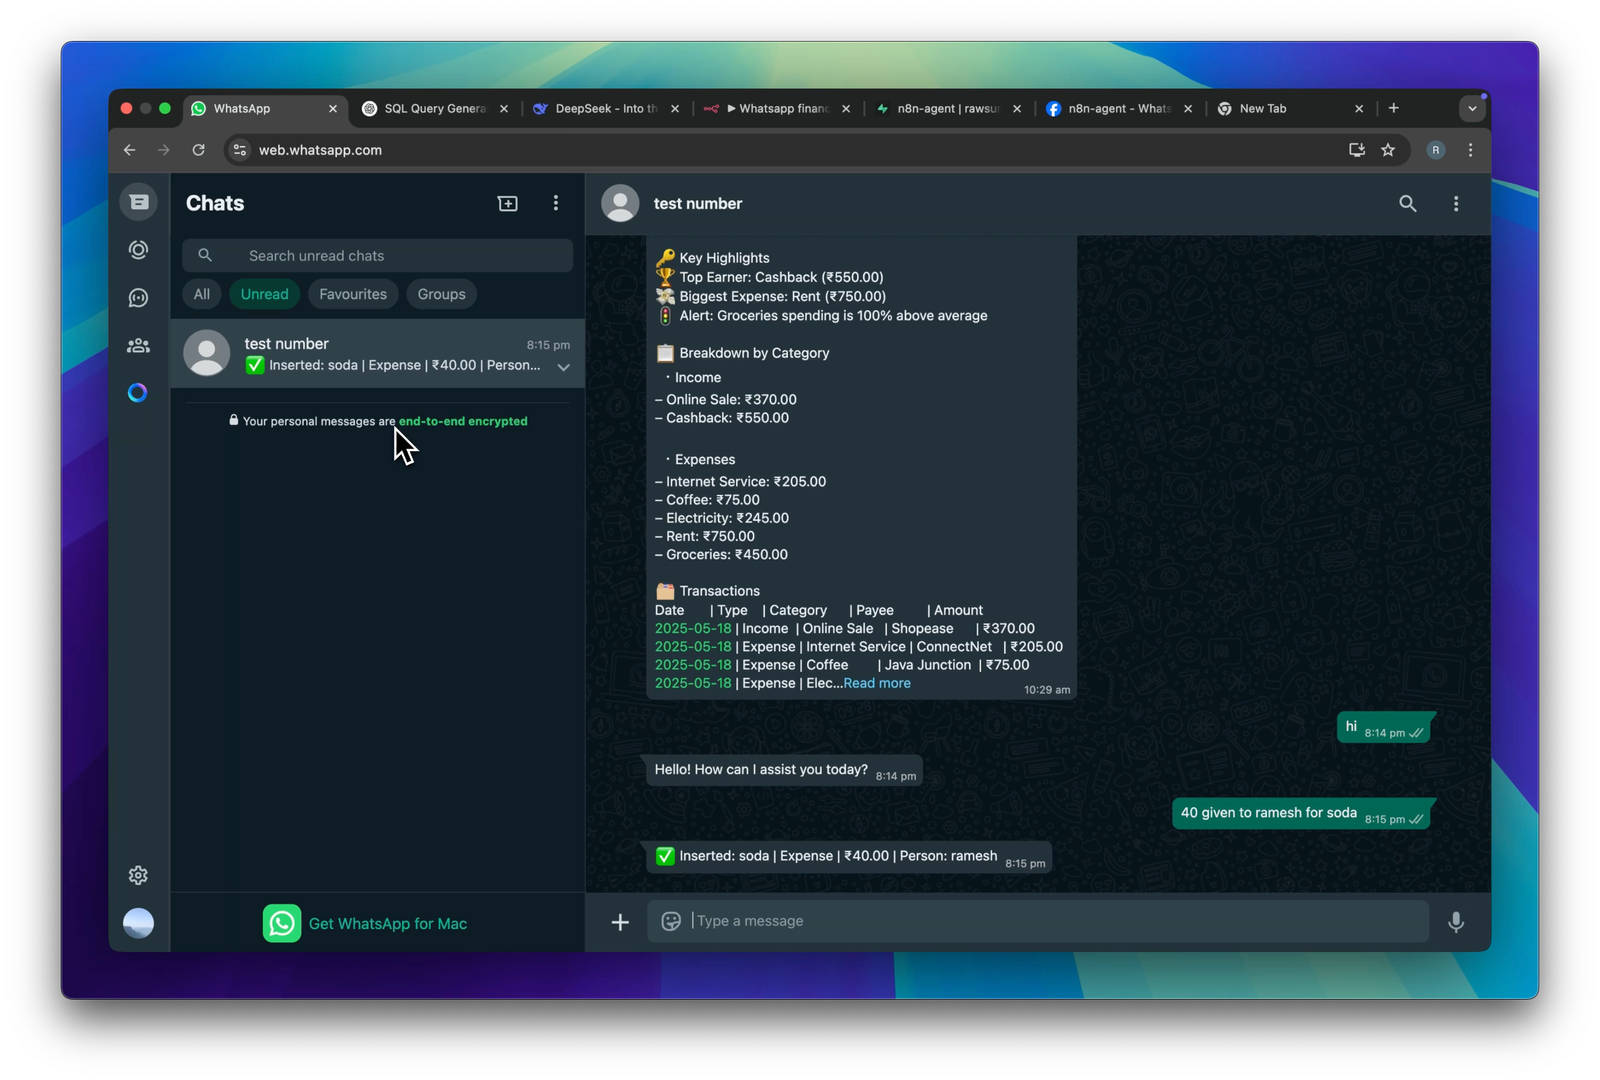Image resolution: width=1600 pixels, height=1080 pixels.
Task: Switch to n8n-agent Facebook browser tab
Action: (1119, 109)
